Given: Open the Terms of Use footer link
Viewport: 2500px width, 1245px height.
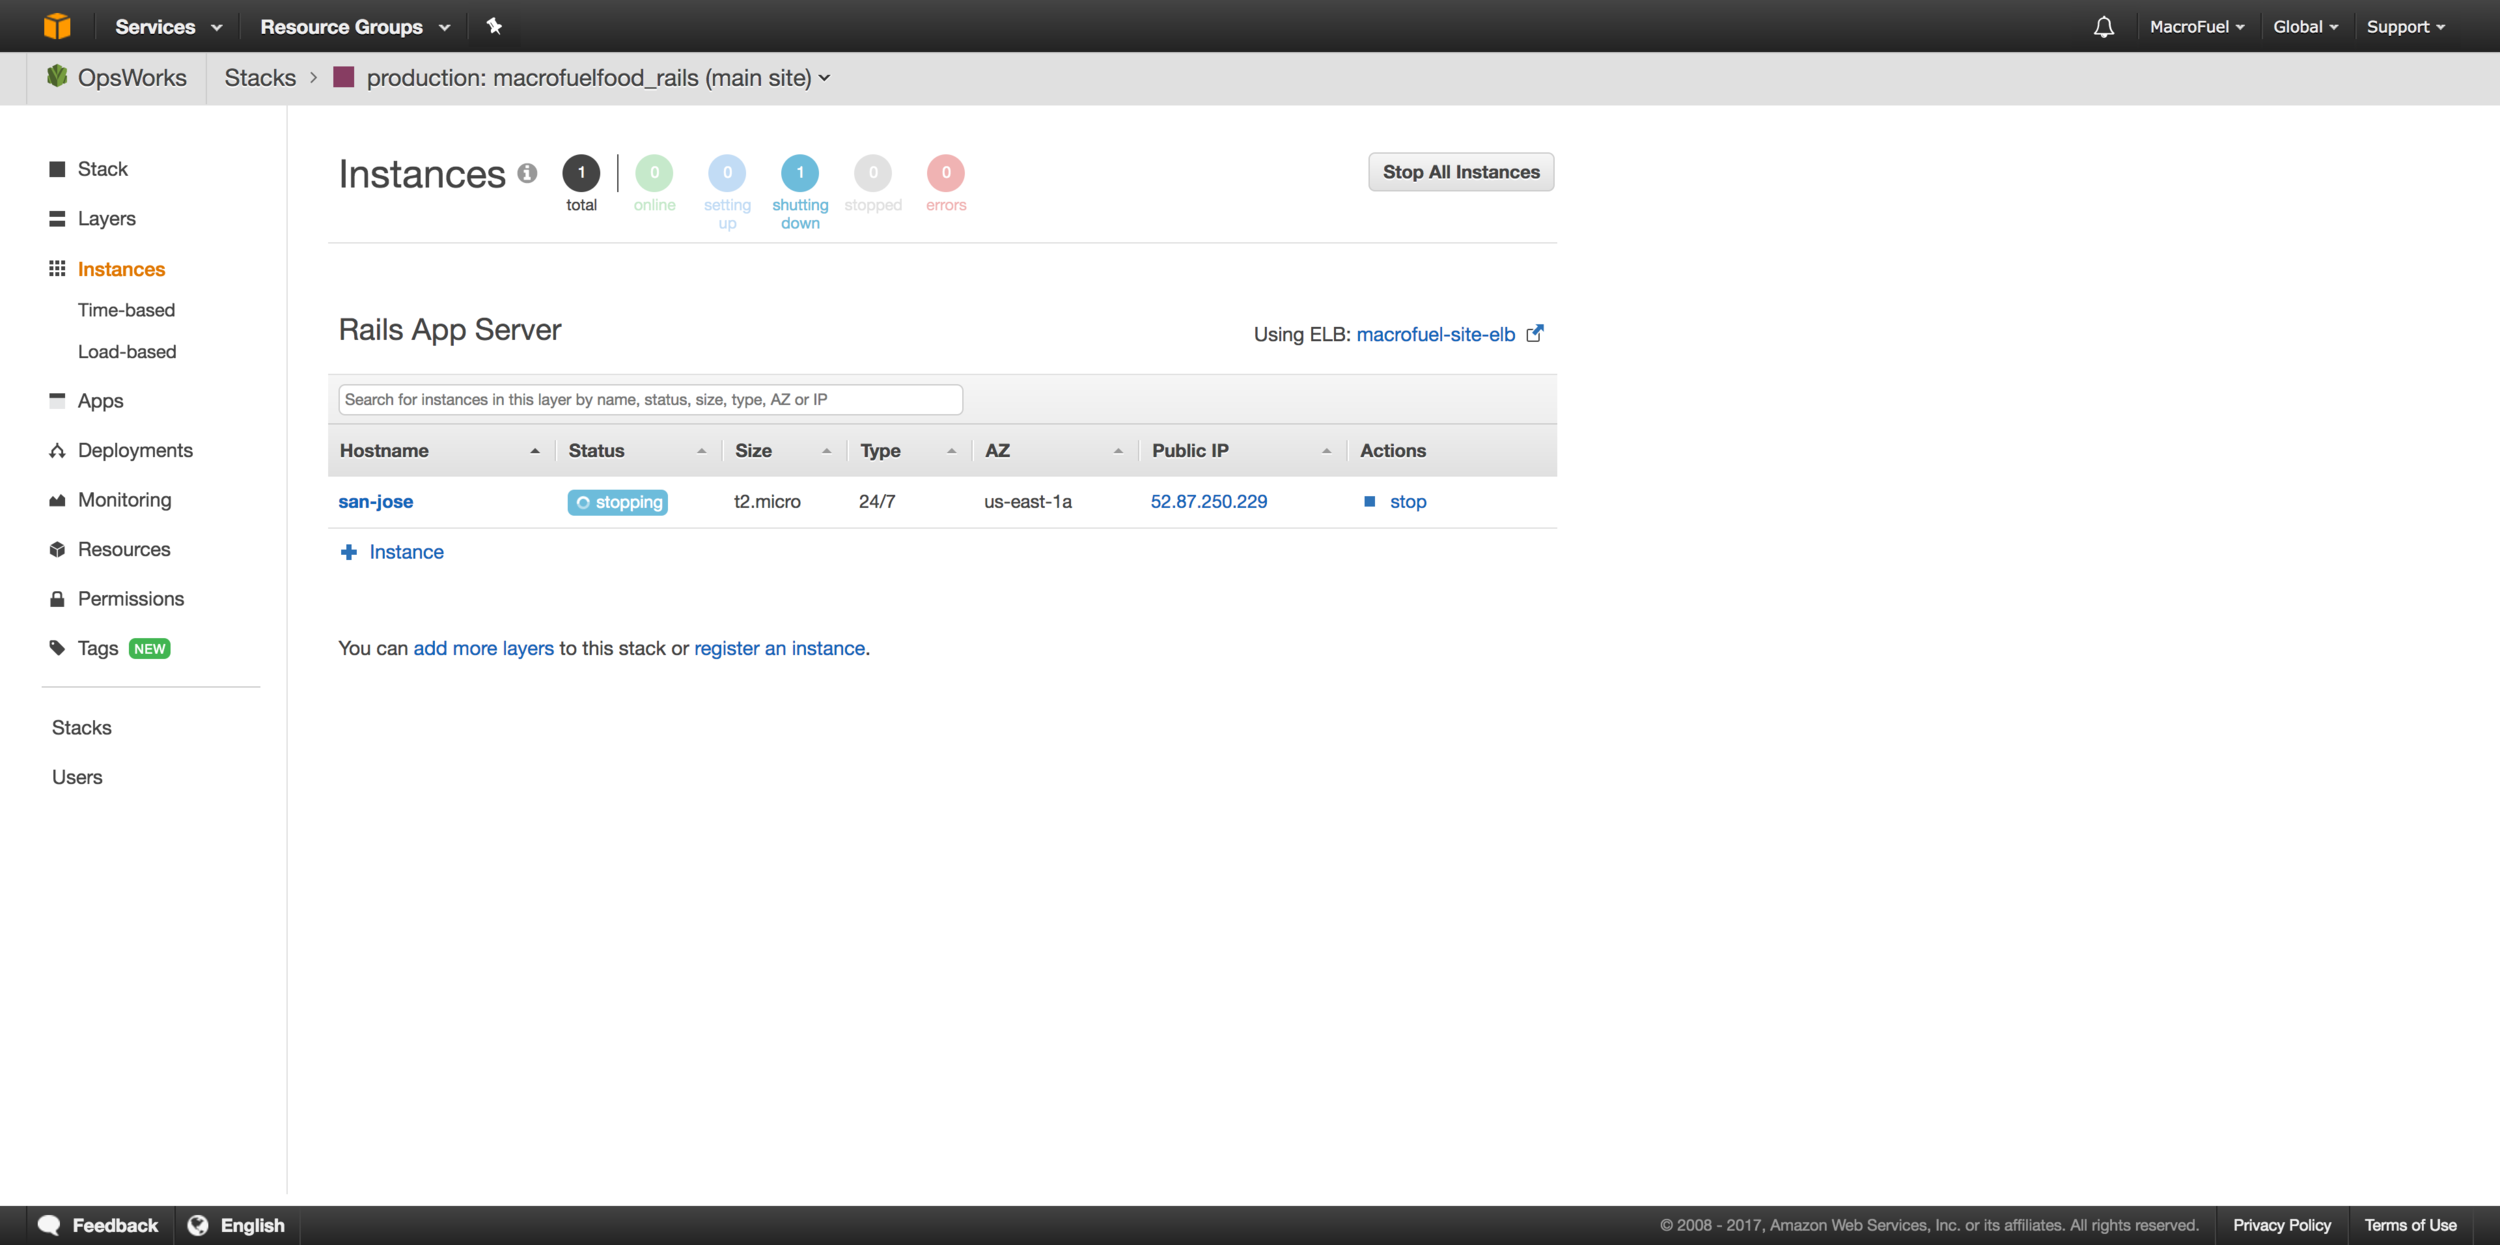Looking at the screenshot, I should click(2410, 1225).
